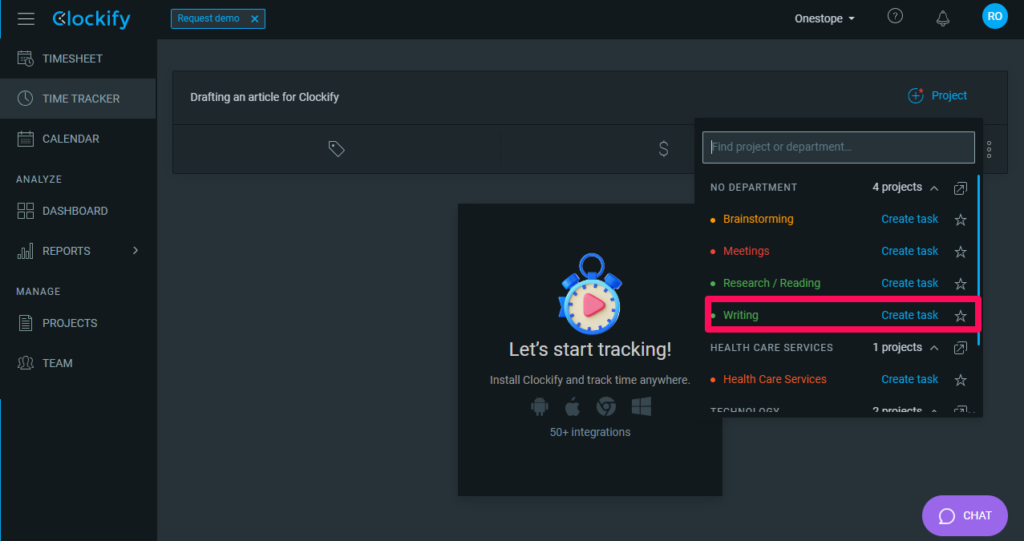Focus the Find project or department field
This screenshot has width=1024, height=541.
pyautogui.click(x=838, y=147)
